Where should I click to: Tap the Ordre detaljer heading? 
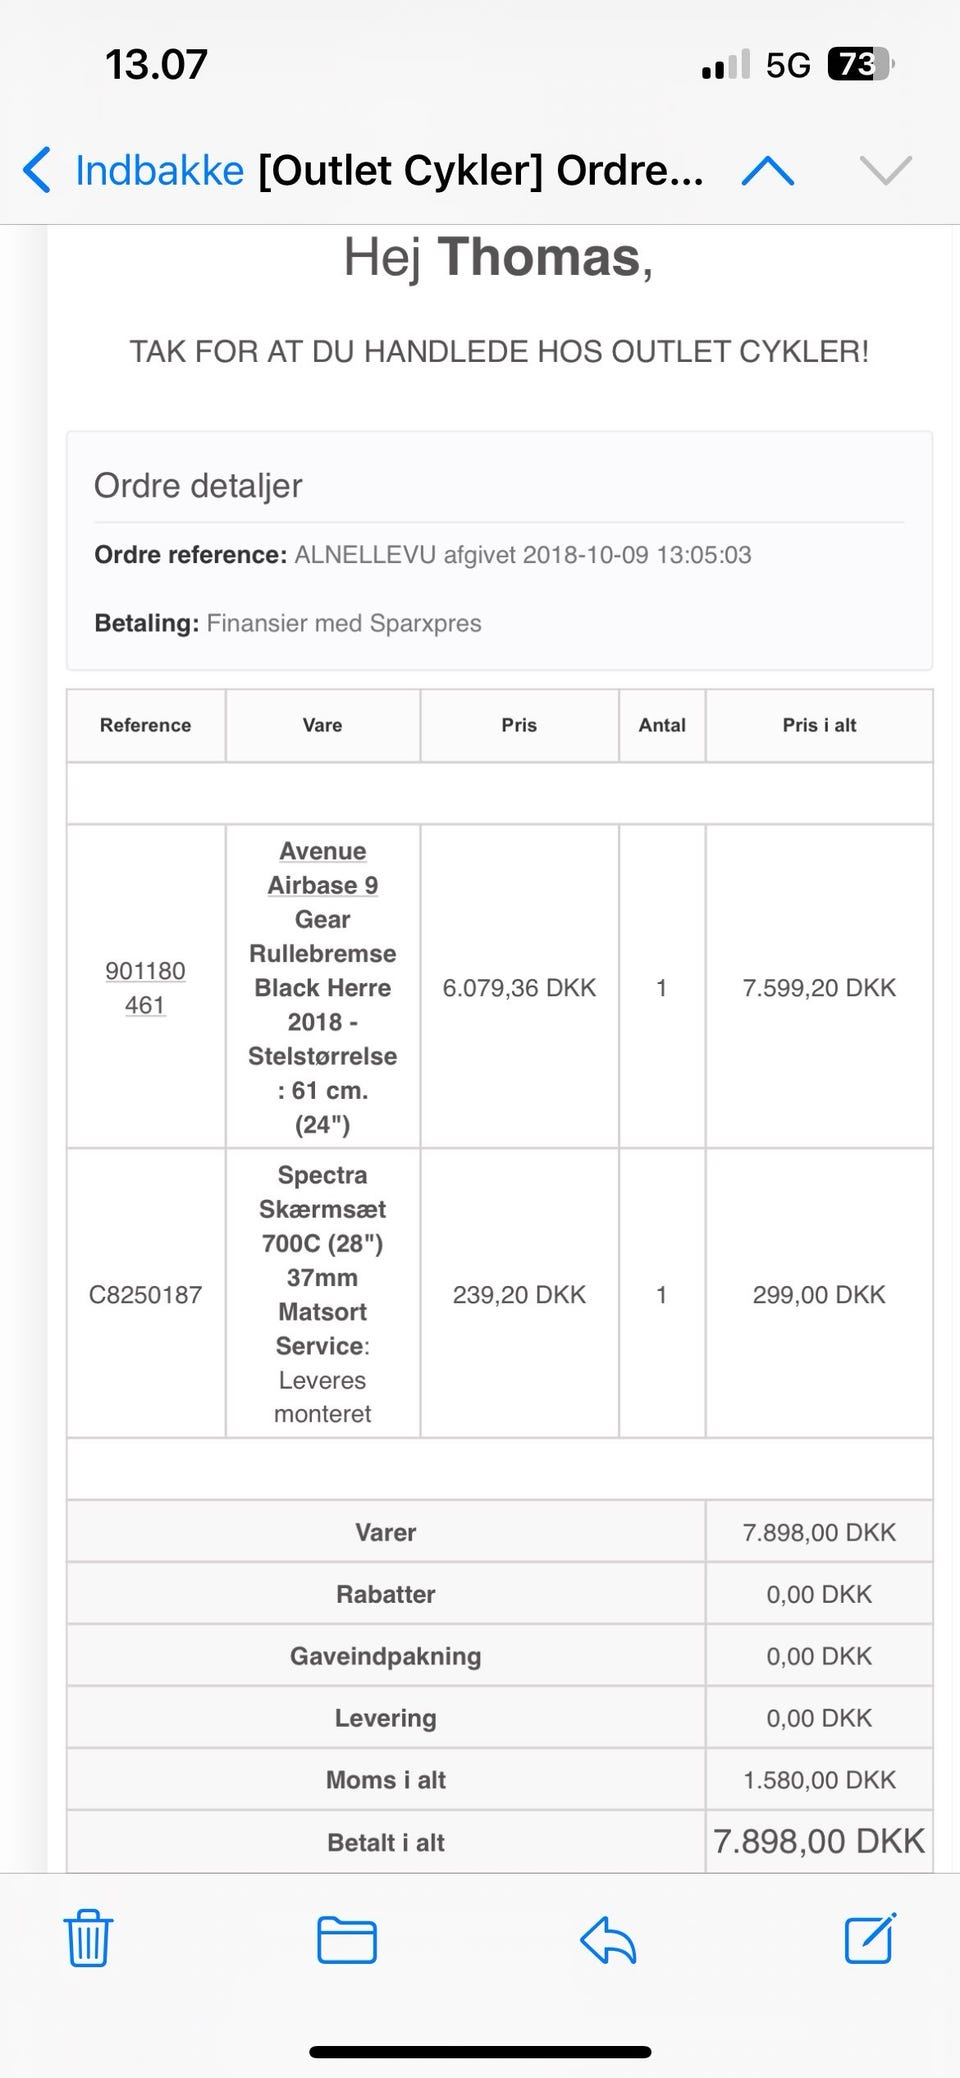198,486
